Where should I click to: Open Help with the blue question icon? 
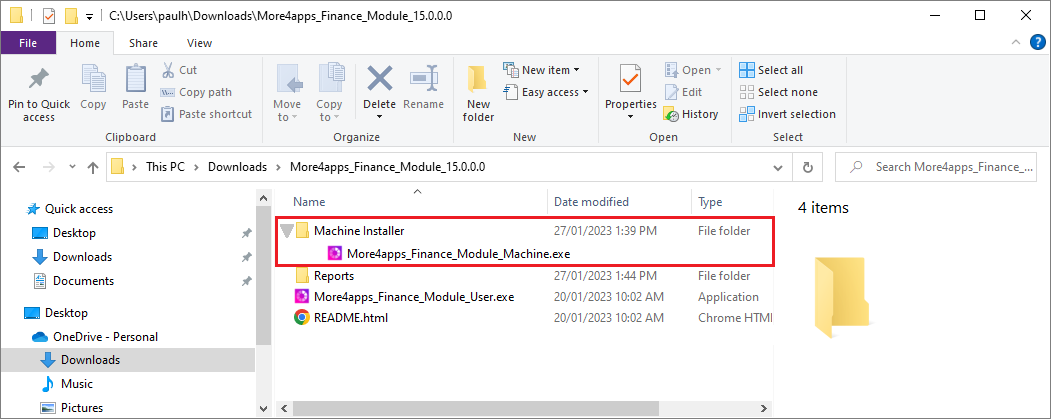click(1037, 43)
